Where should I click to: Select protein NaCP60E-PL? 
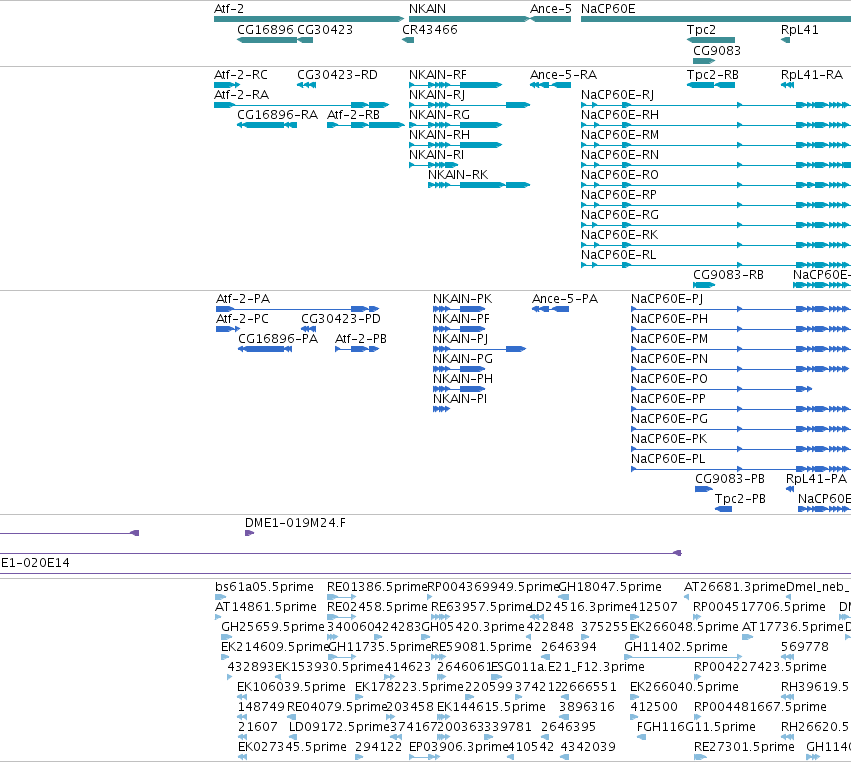click(740, 468)
